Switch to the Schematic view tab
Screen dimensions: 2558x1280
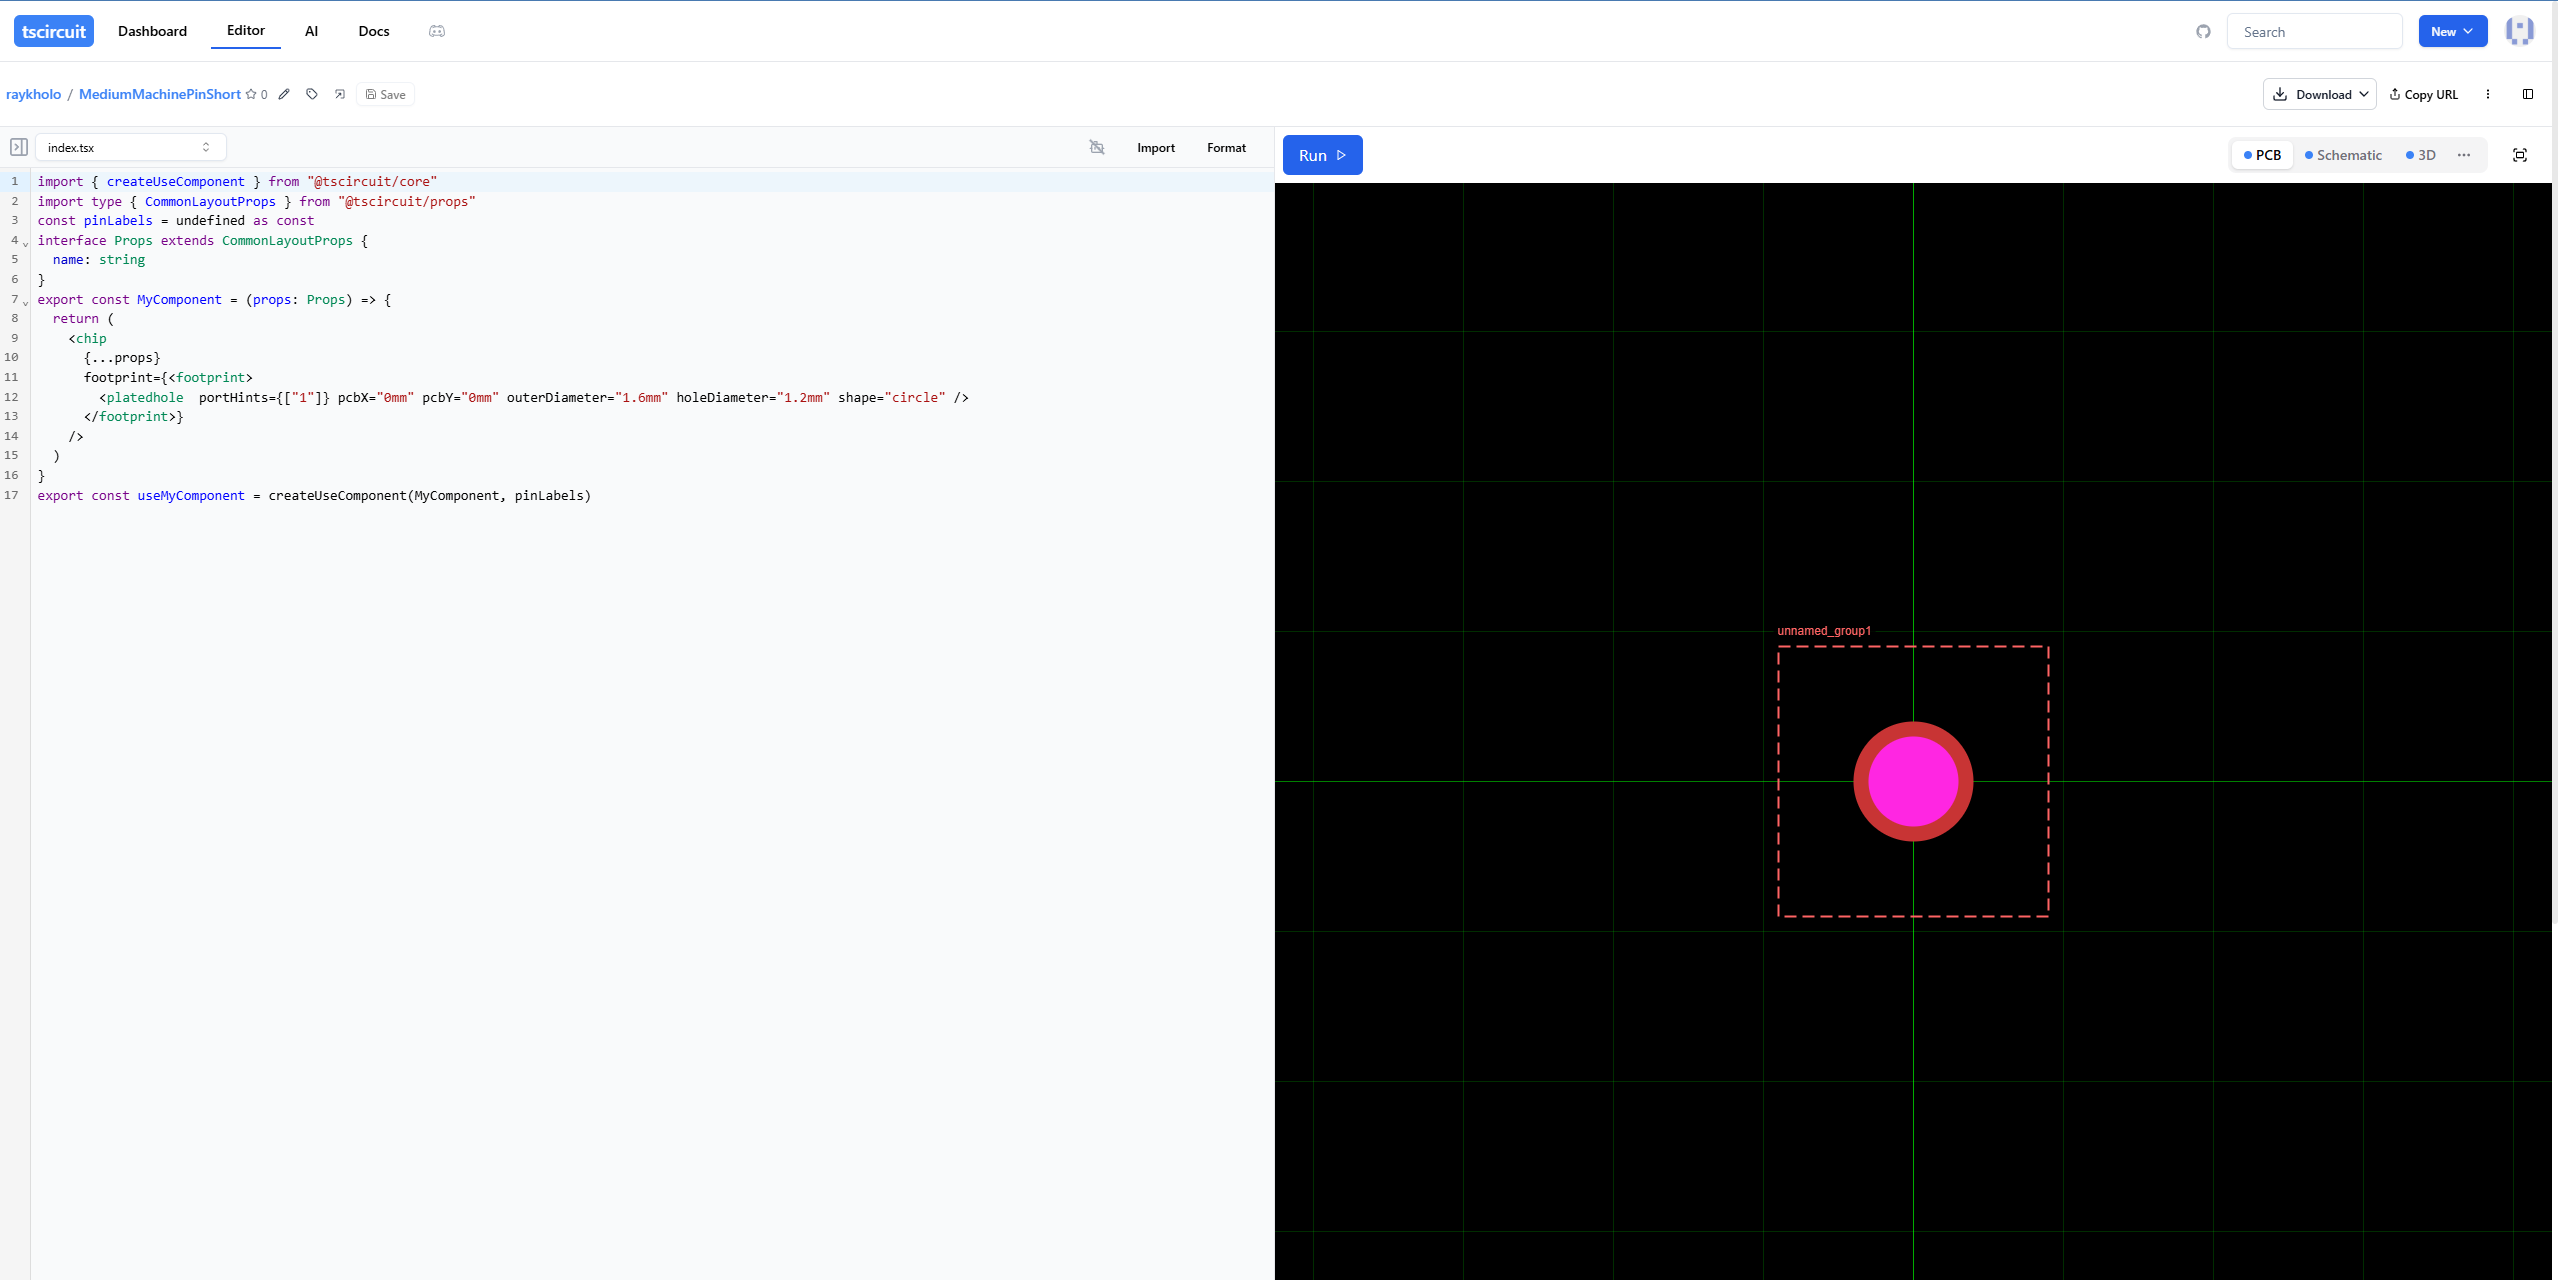[x=2343, y=155]
